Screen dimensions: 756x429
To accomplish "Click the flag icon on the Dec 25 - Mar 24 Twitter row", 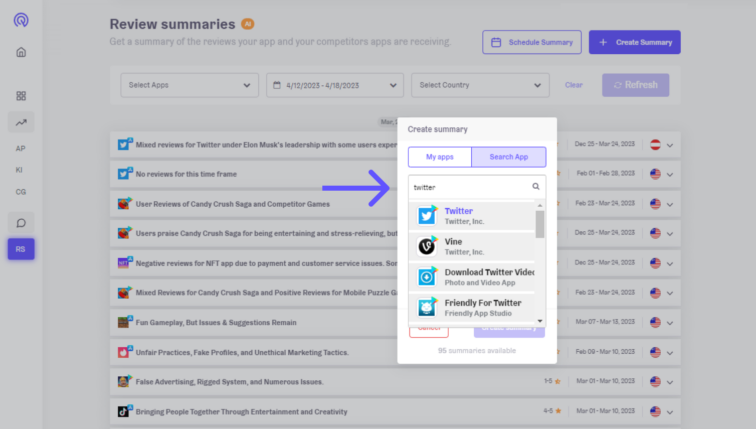I will point(655,144).
